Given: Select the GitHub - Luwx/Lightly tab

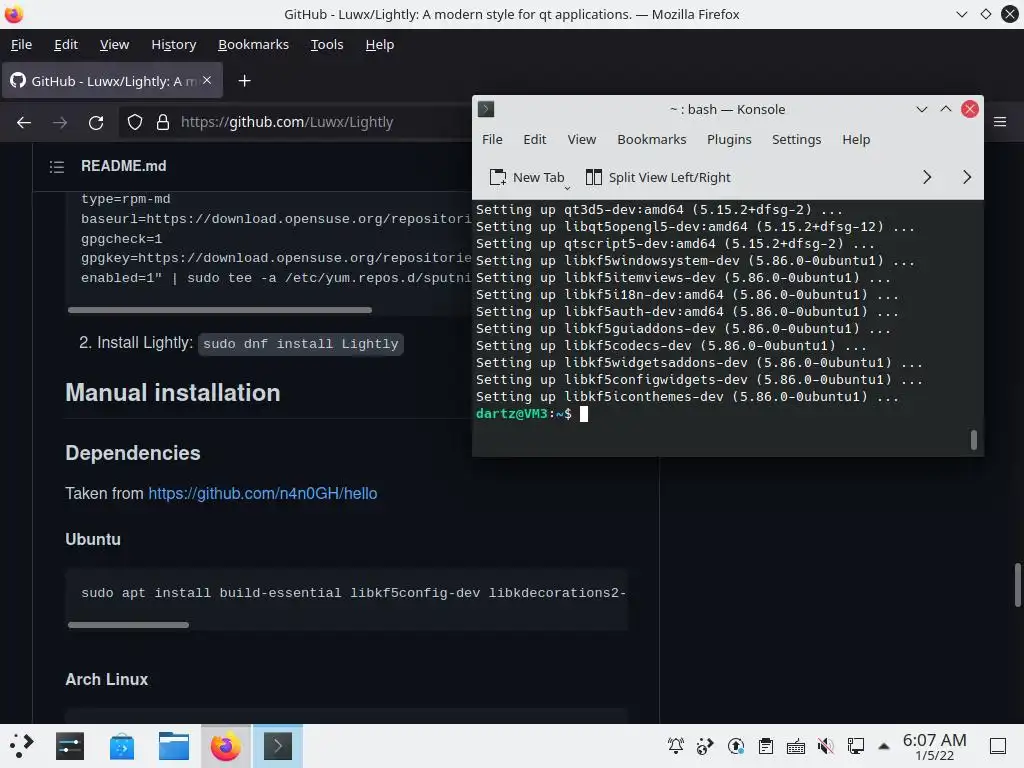Looking at the screenshot, I should click(x=112, y=81).
